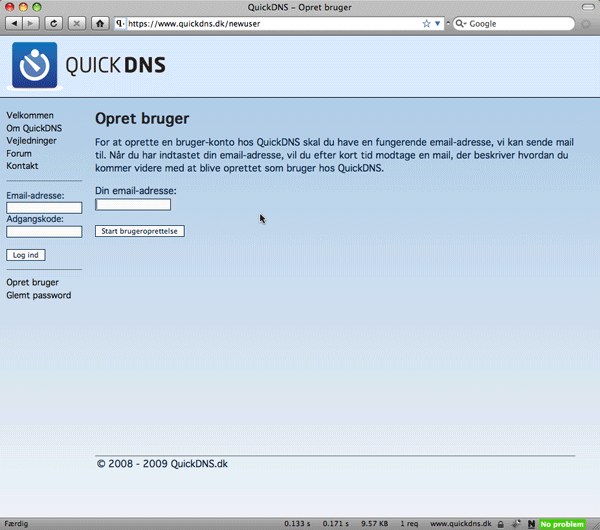600x530 pixels.
Task: Zoom the window with the green button
Action: coord(37,7)
